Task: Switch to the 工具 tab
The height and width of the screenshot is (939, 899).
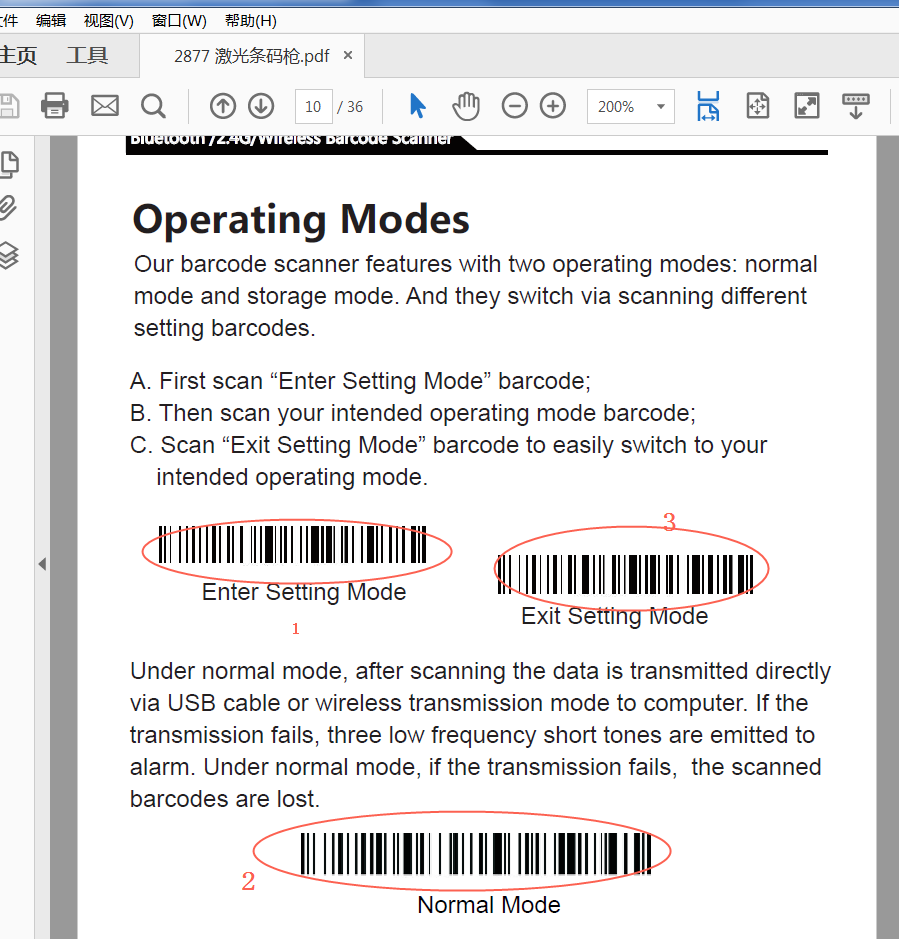Action: (87, 56)
